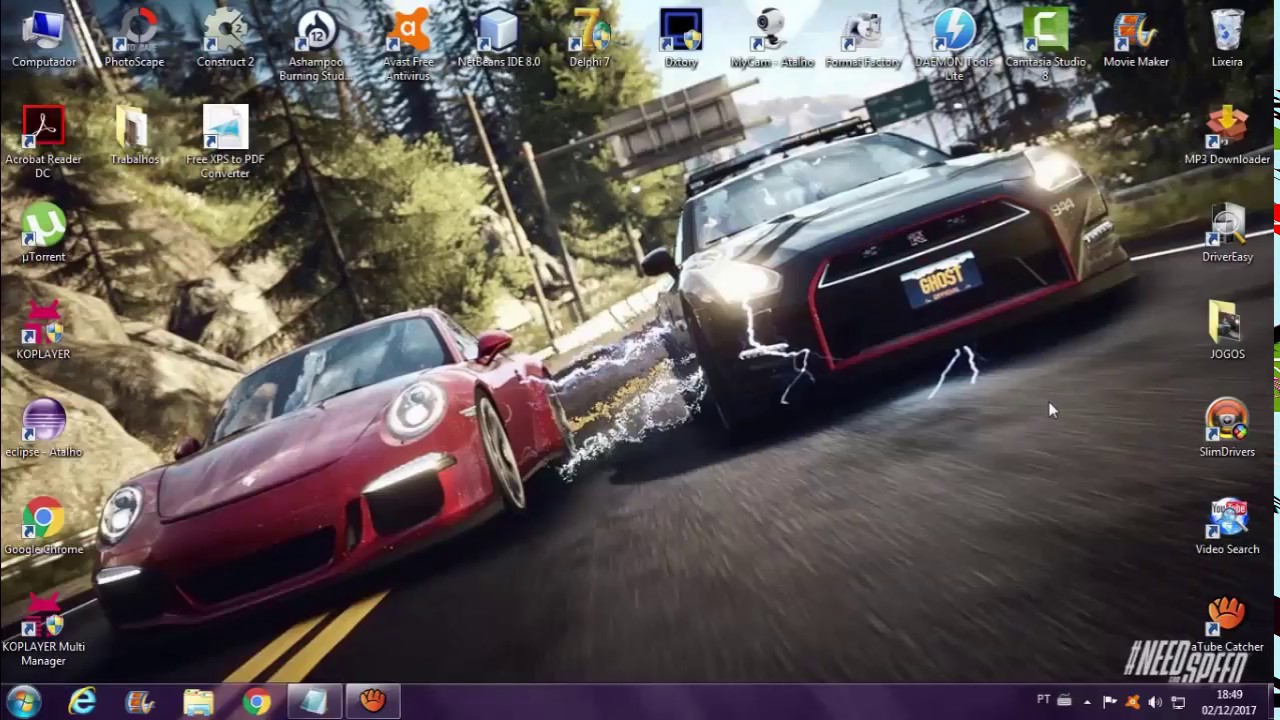This screenshot has width=1280, height=720.
Task: Launch Internet Explorer from the taskbar
Action: coord(82,702)
